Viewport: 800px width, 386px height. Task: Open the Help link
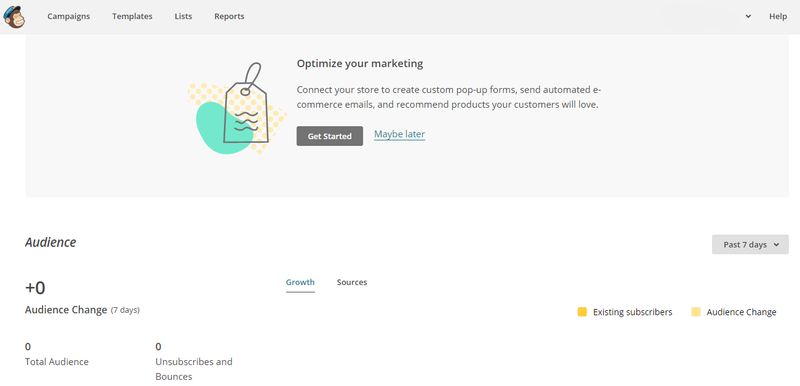point(778,16)
